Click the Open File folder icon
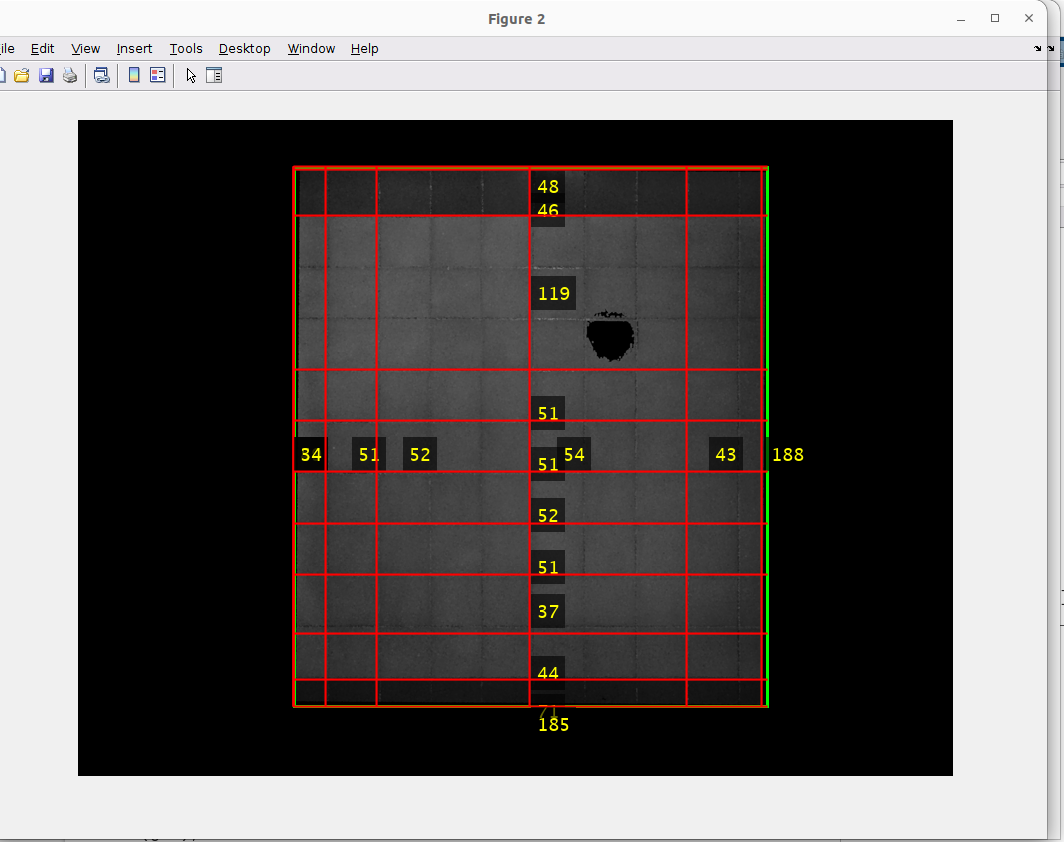This screenshot has height=842, width=1064. click(21, 75)
